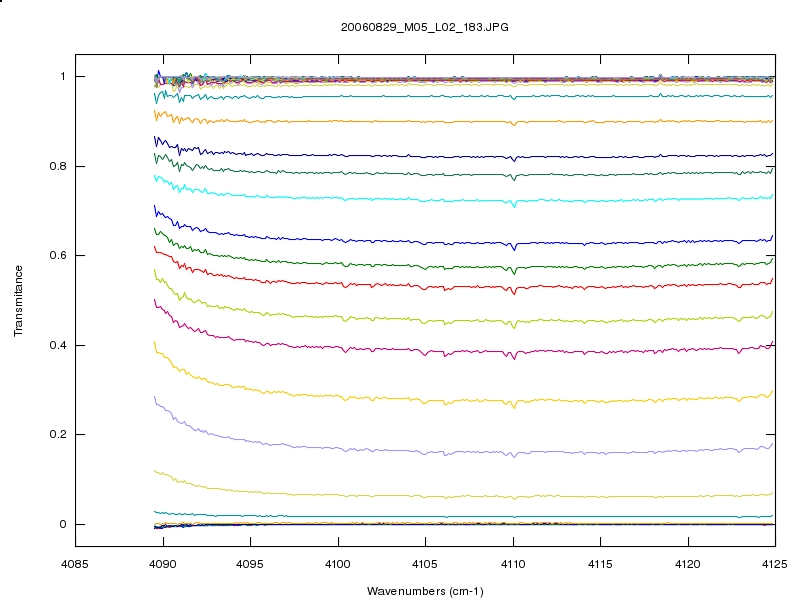800x600 pixels.
Task: Click x-axis tick label 4125
Action: (x=775, y=564)
